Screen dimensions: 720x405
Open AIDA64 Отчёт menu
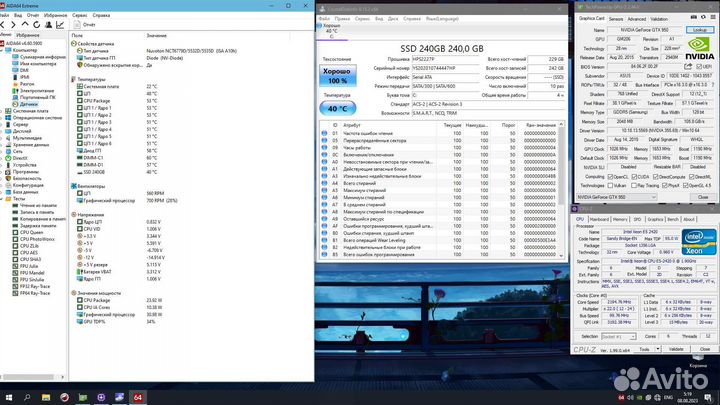[33, 15]
